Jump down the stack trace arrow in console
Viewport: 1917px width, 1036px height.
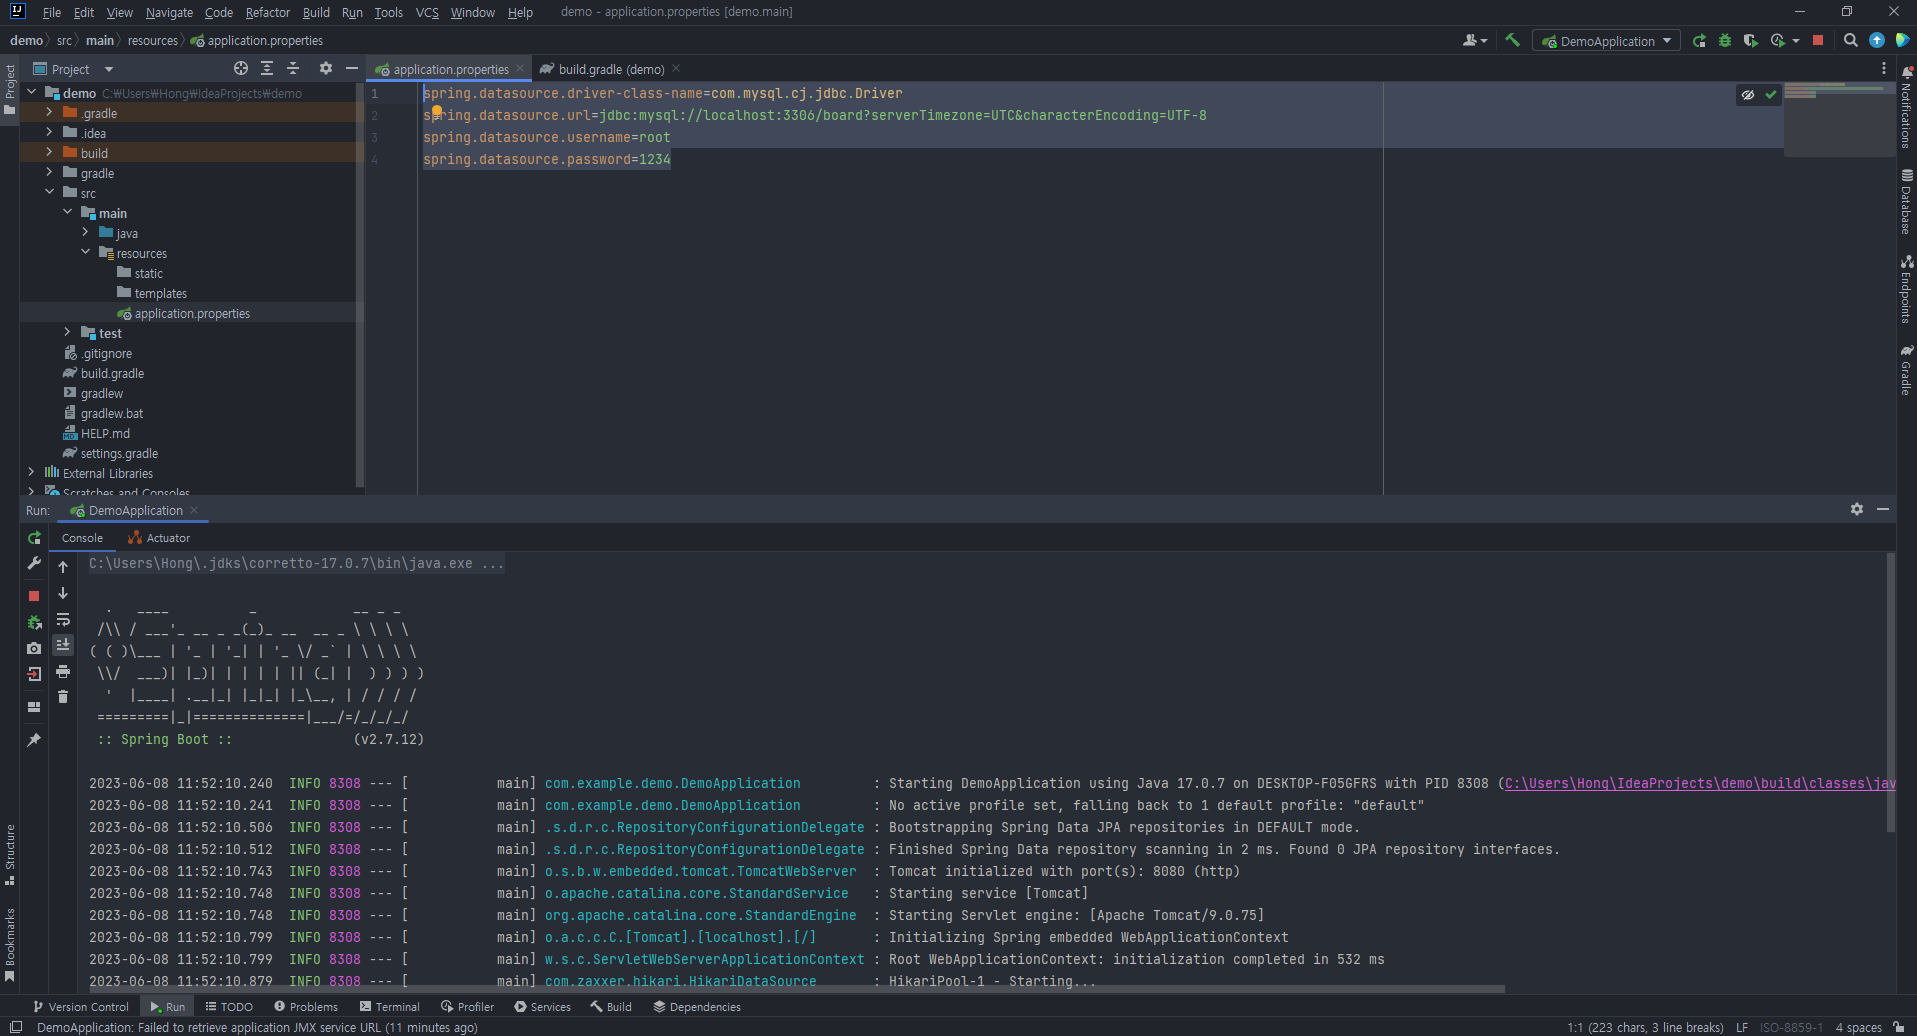click(63, 593)
